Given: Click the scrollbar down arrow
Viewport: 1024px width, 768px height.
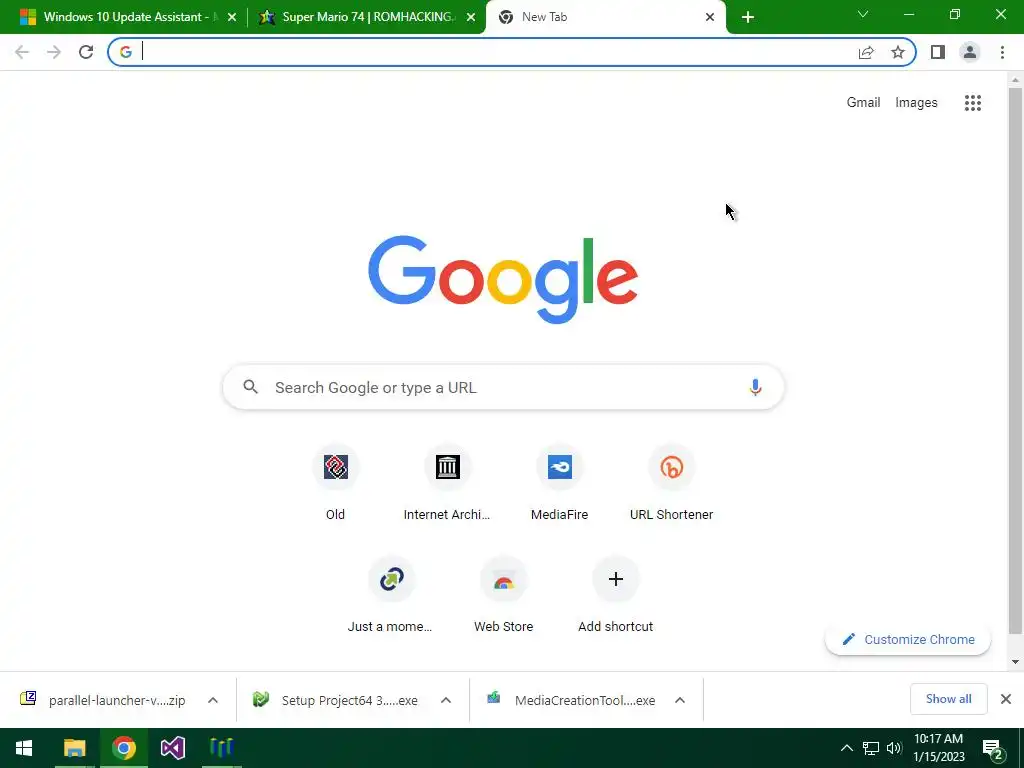Looking at the screenshot, I should (x=1015, y=662).
